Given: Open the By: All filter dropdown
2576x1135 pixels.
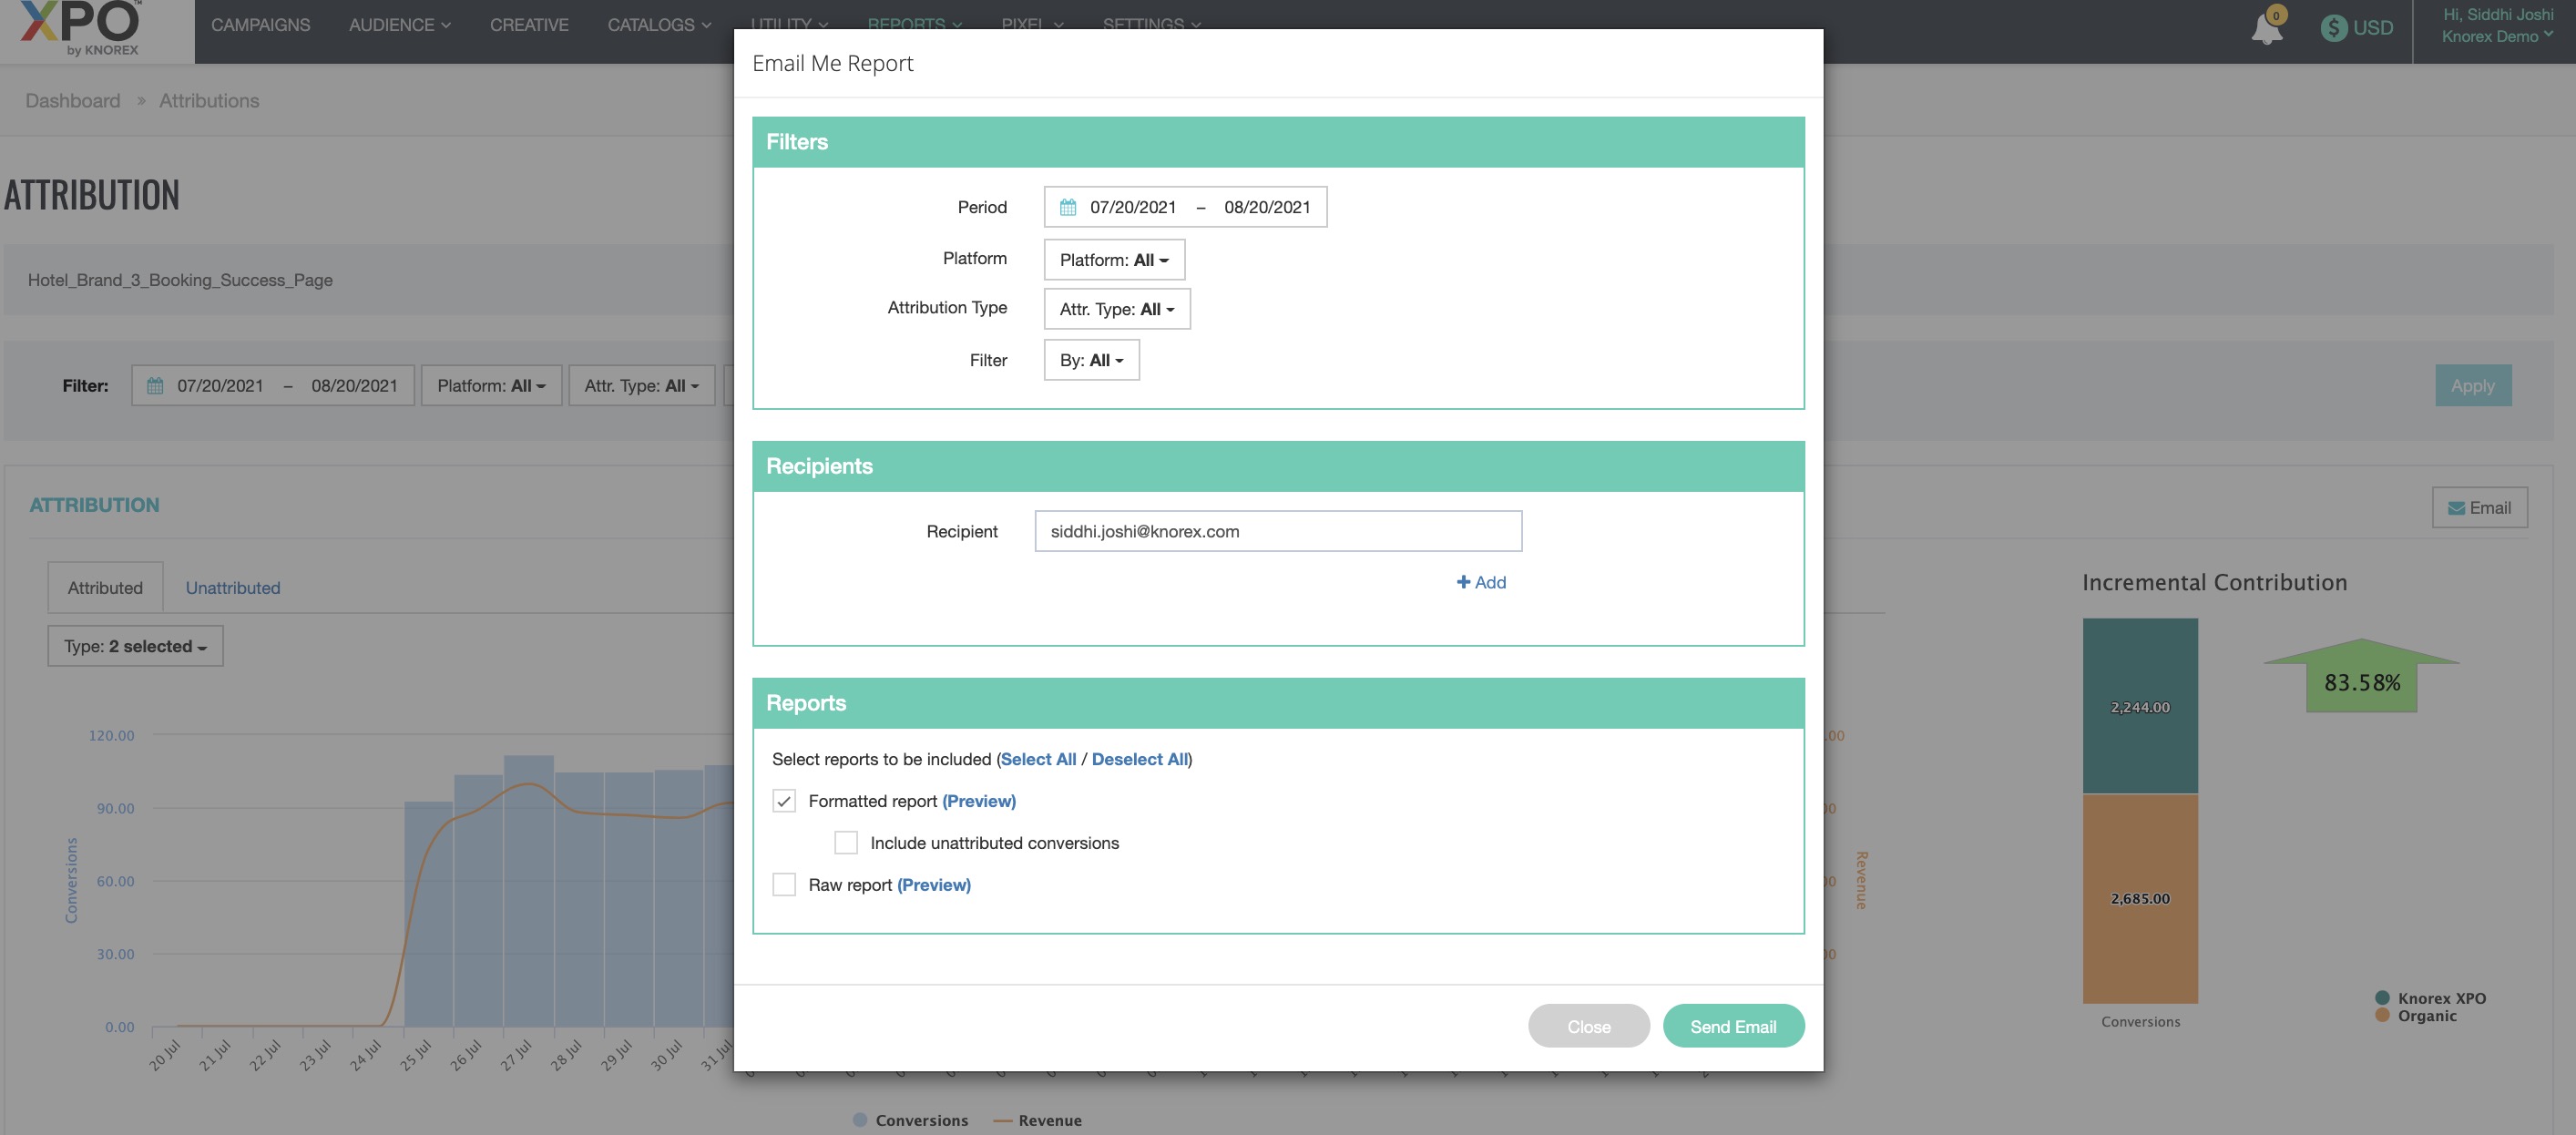Looking at the screenshot, I should pyautogui.click(x=1091, y=361).
